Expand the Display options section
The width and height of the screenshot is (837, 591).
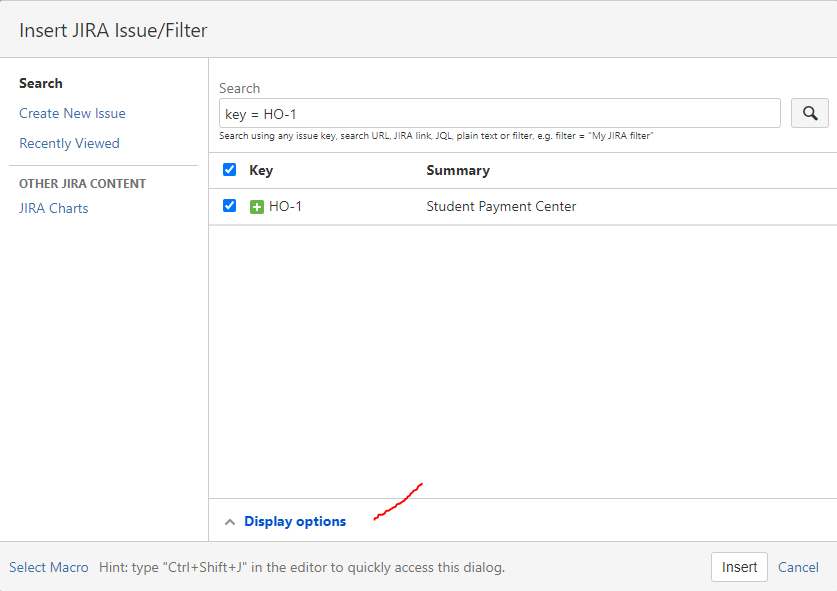click(295, 521)
